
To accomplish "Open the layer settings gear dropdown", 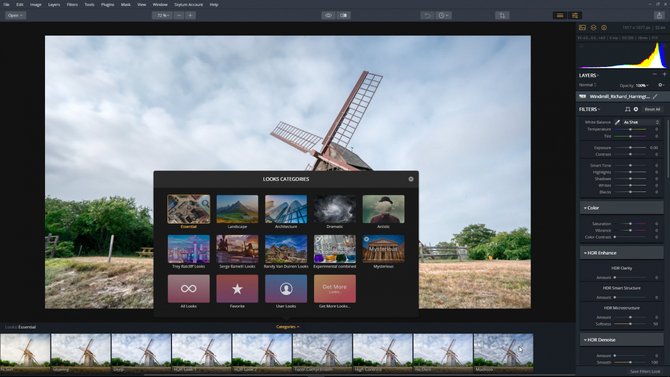I will point(661,85).
